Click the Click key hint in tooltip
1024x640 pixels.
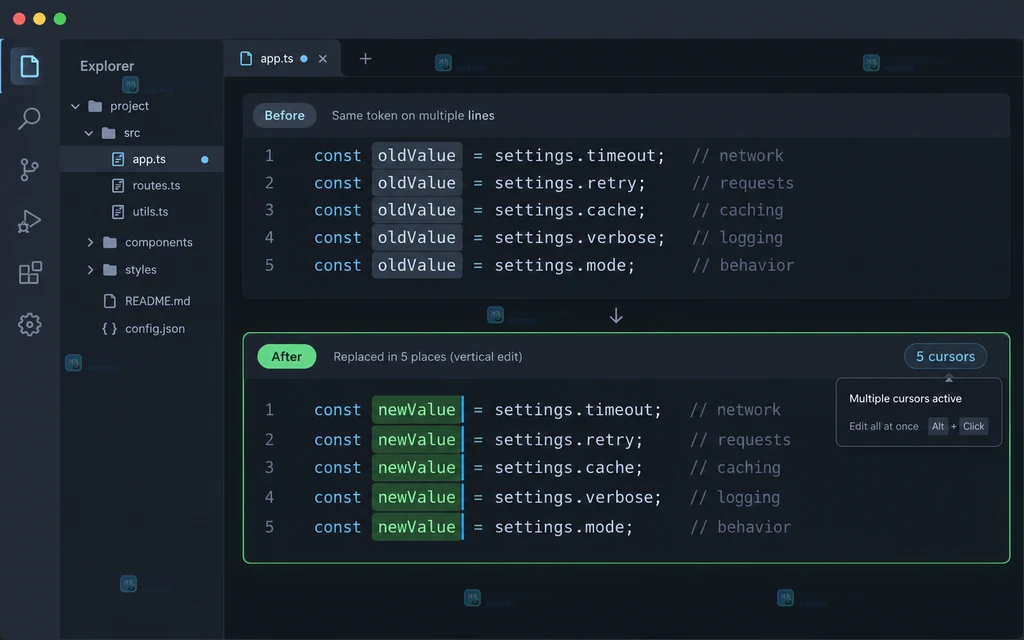(973, 426)
